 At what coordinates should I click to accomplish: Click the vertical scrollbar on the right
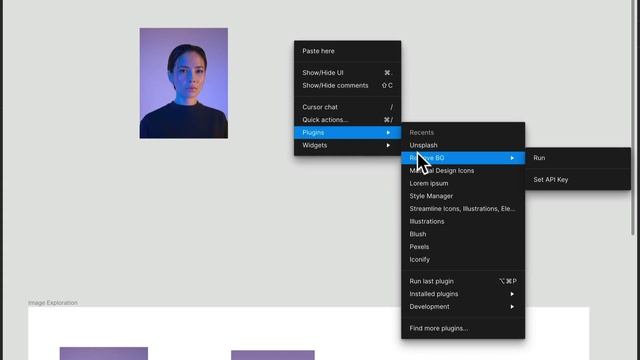634,118
